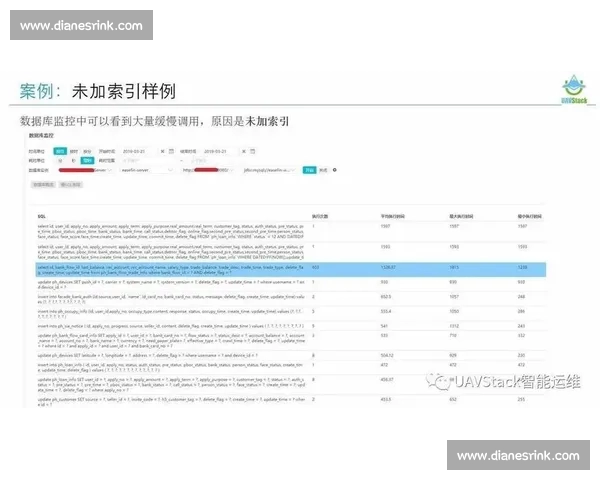Sort by the SQL column header
Image resolution: width=600 pixels, height=480 pixels.
(42, 217)
